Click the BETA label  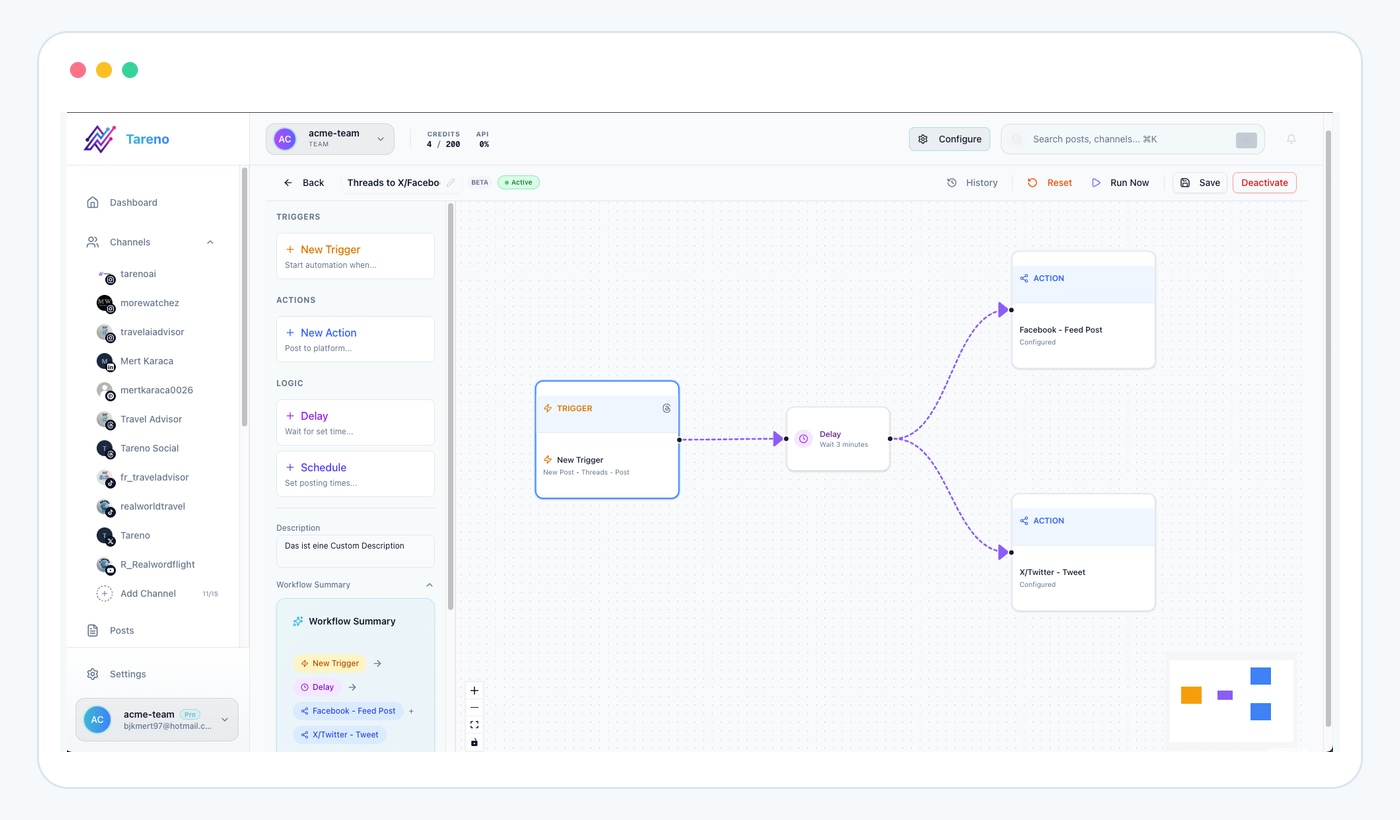[x=480, y=182]
